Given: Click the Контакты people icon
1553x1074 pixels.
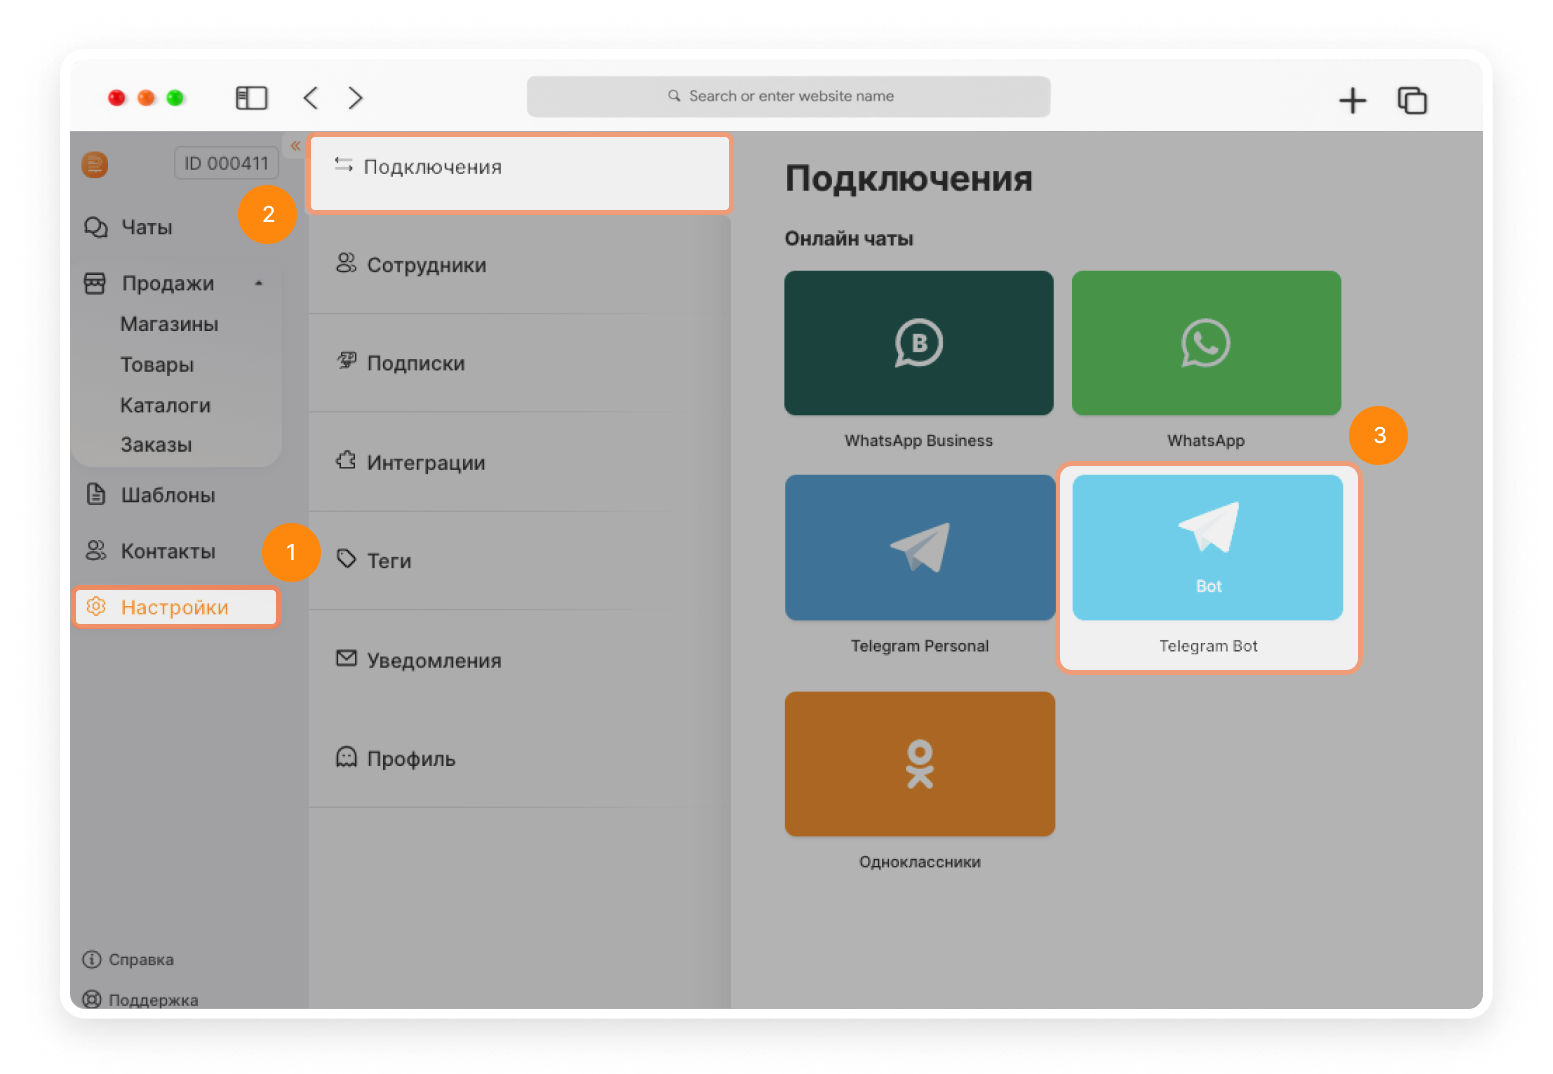Looking at the screenshot, I should (x=96, y=551).
